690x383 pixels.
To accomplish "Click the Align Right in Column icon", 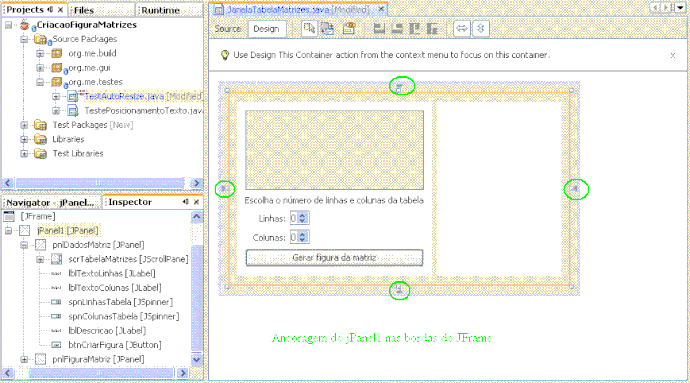I will point(397,29).
